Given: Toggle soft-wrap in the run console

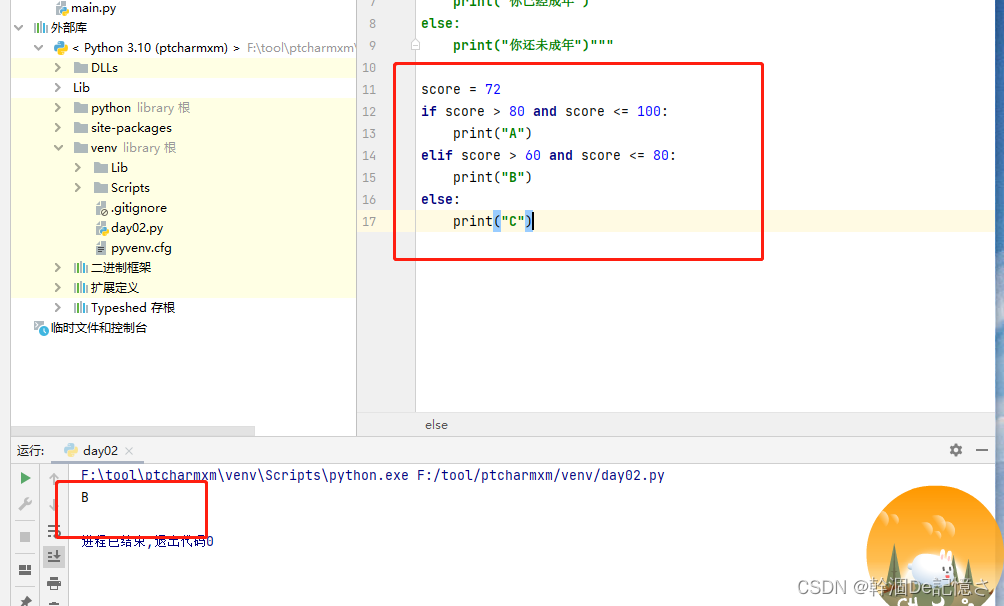Looking at the screenshot, I should [54, 530].
